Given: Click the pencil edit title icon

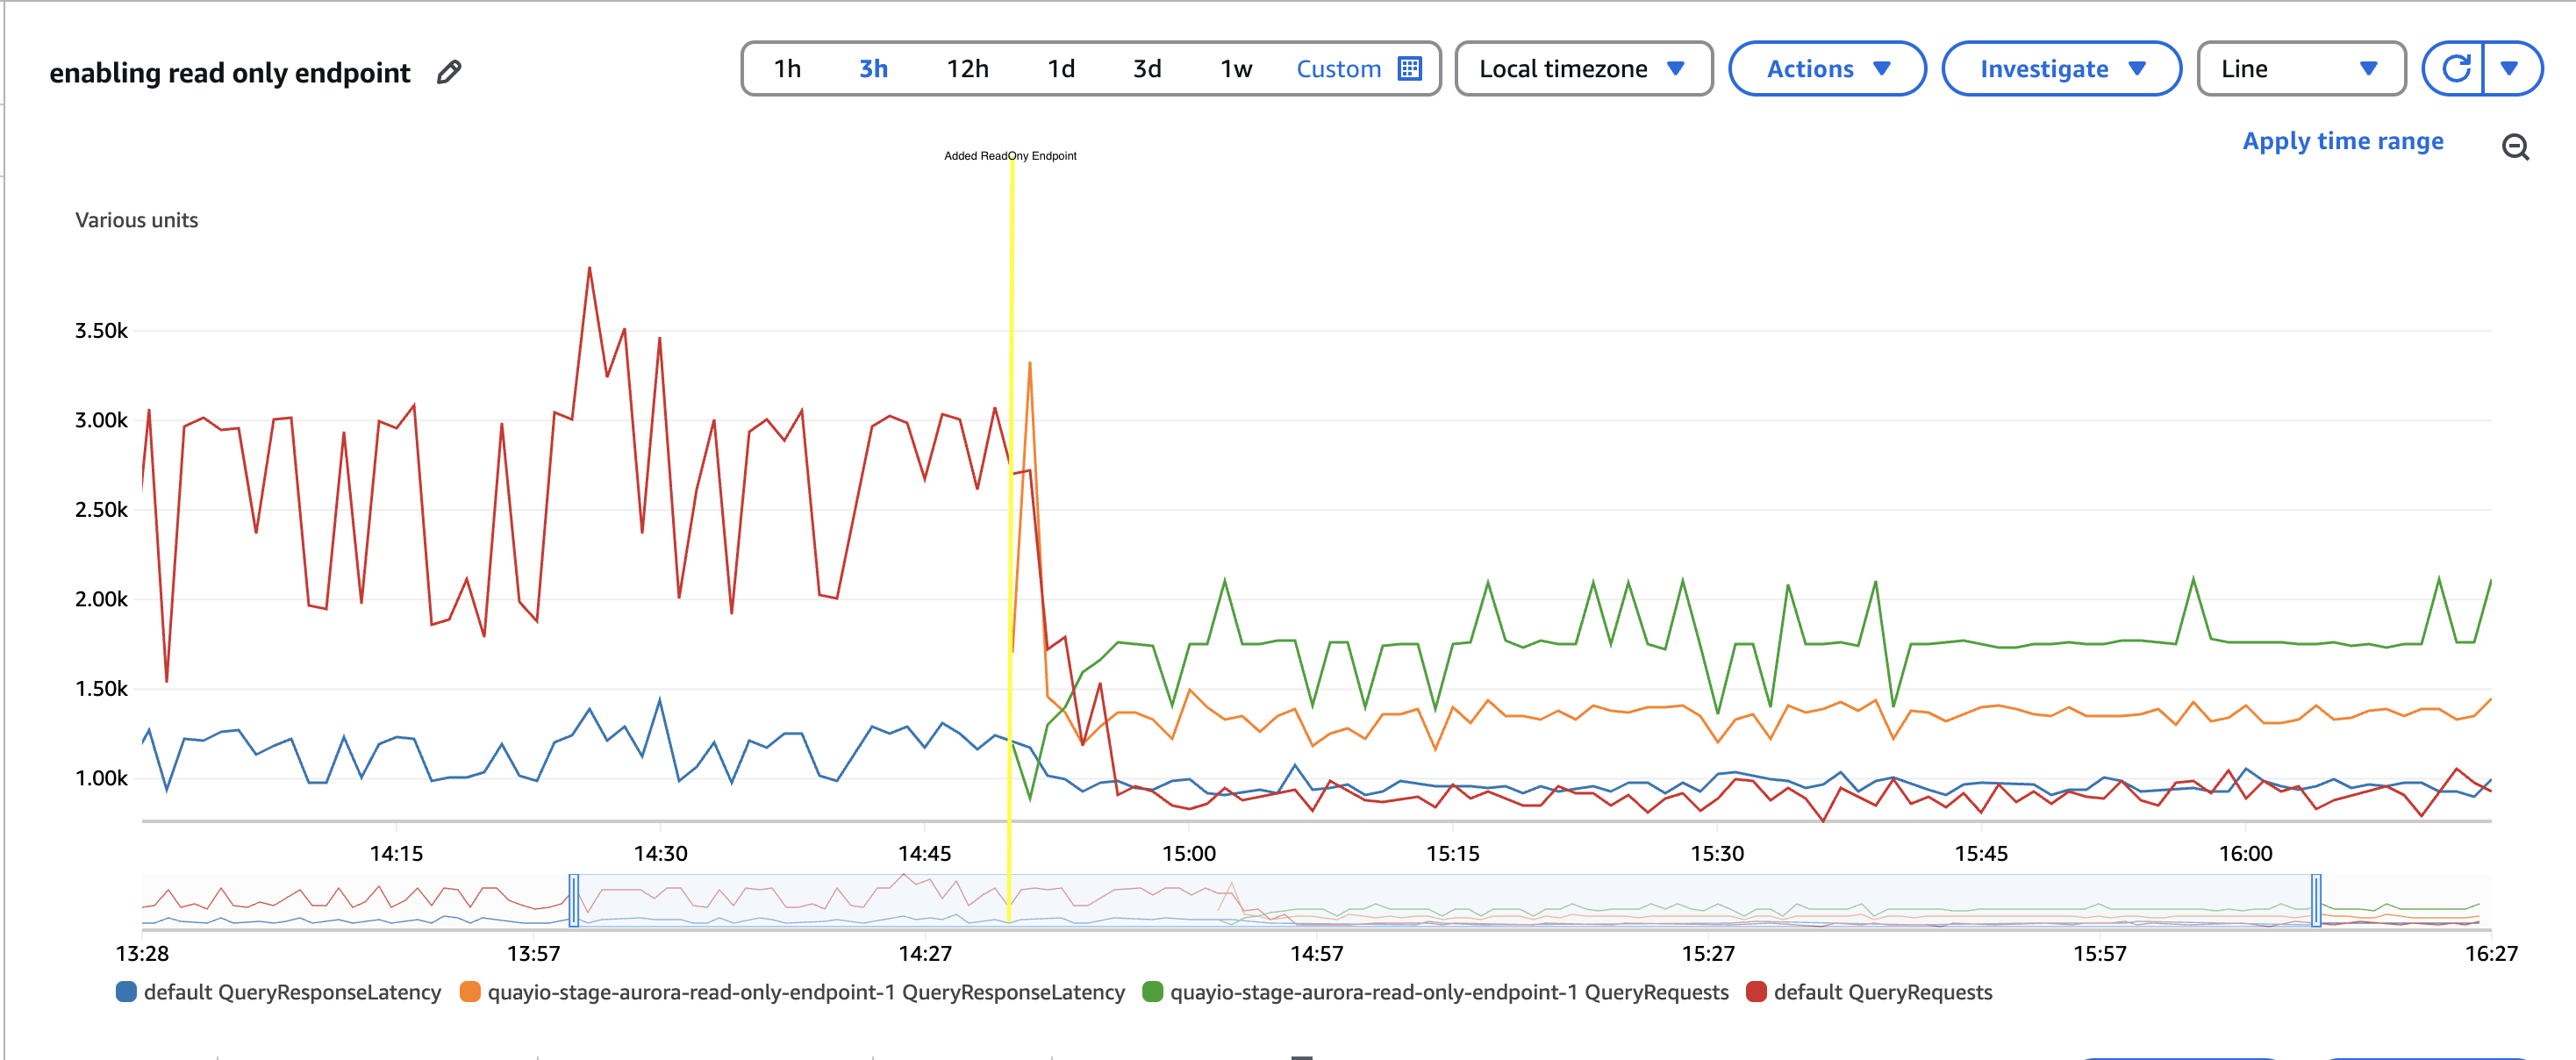Looking at the screenshot, I should pos(449,72).
